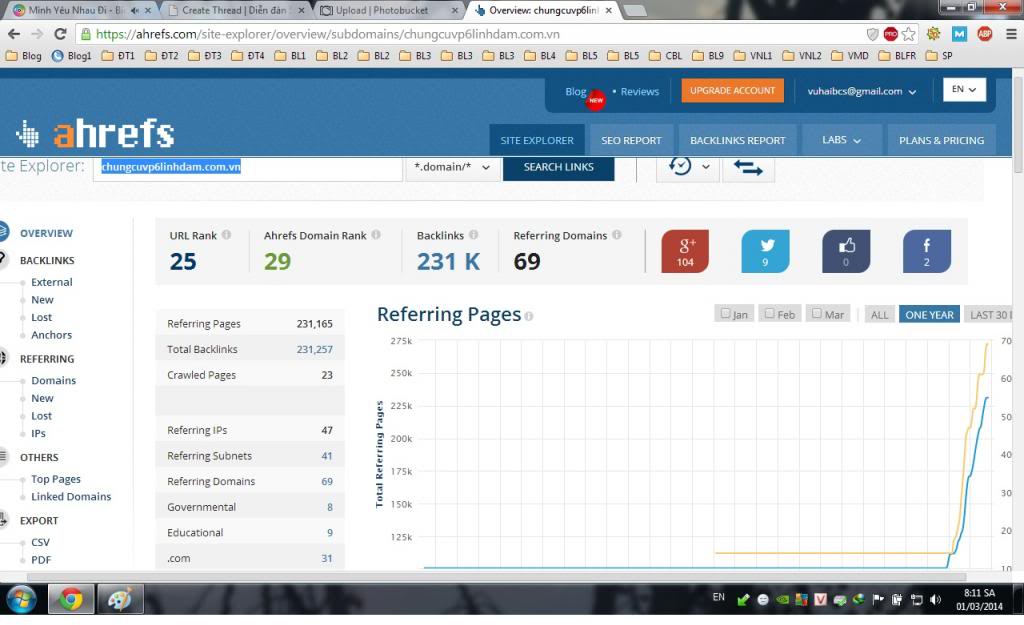Click the SEARCH LINKS button

click(558, 167)
